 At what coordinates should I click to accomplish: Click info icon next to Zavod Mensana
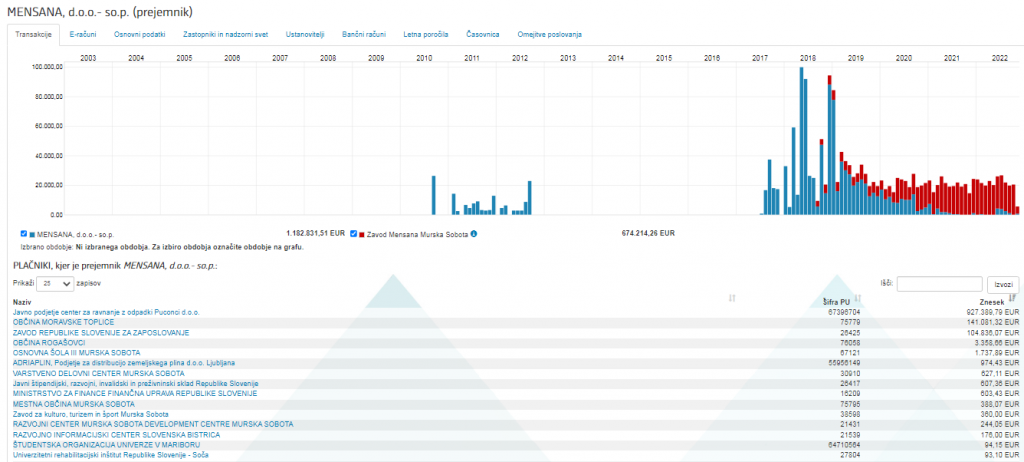474,234
